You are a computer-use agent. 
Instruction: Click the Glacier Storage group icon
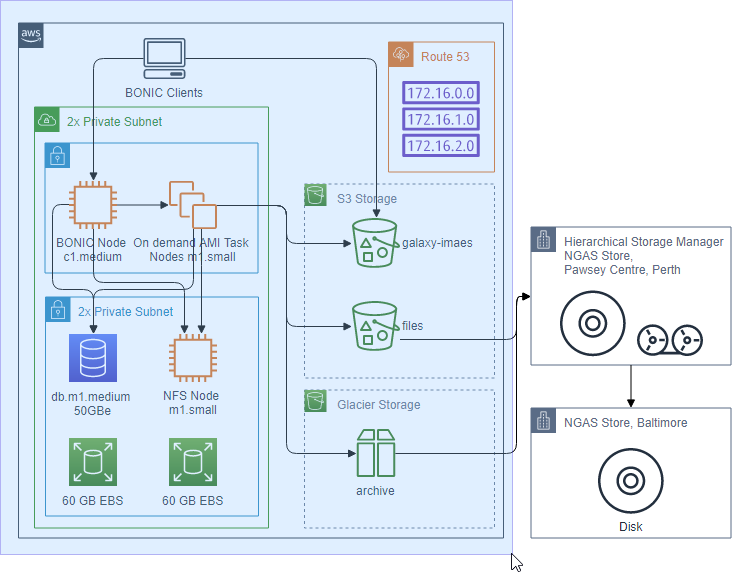click(316, 401)
